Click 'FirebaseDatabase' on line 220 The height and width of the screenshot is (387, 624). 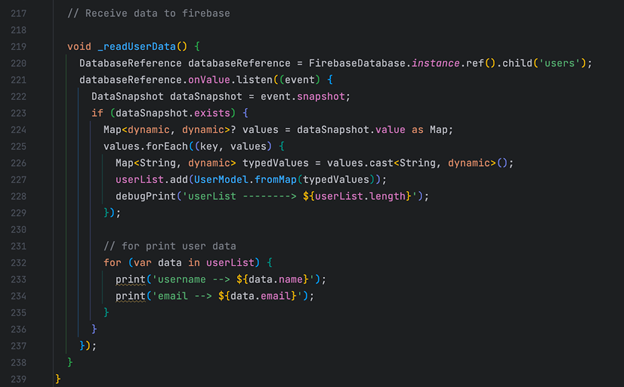[x=357, y=63]
